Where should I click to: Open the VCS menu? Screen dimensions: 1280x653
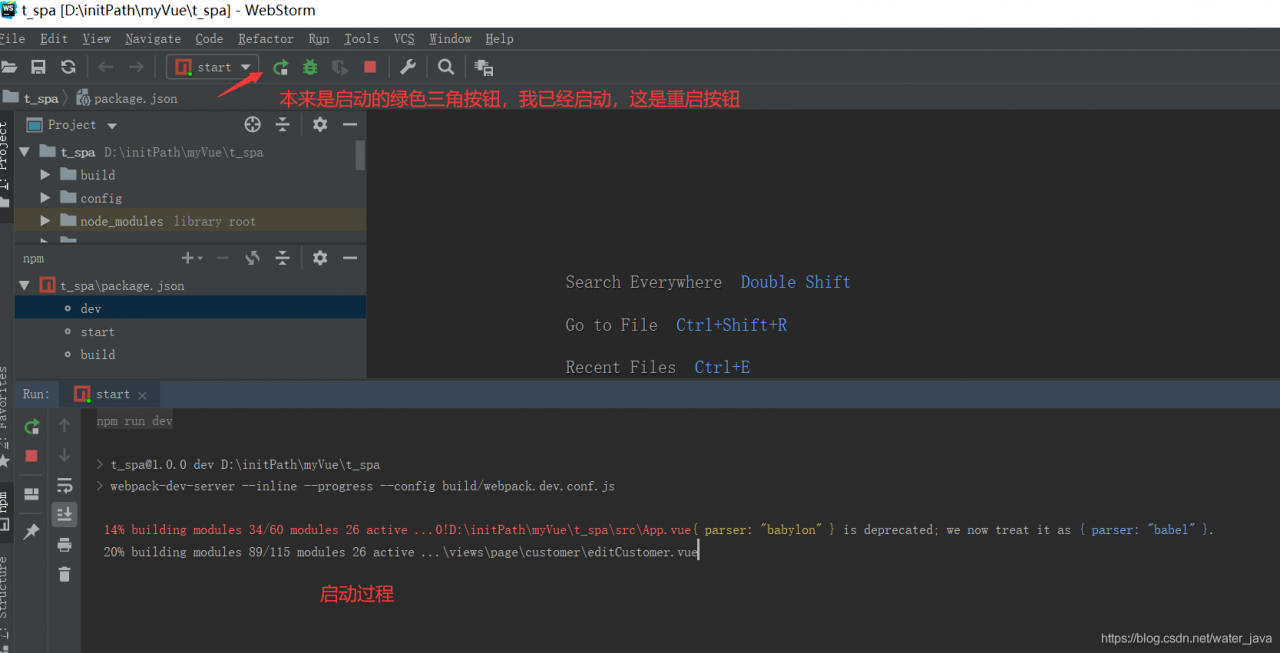pos(404,39)
